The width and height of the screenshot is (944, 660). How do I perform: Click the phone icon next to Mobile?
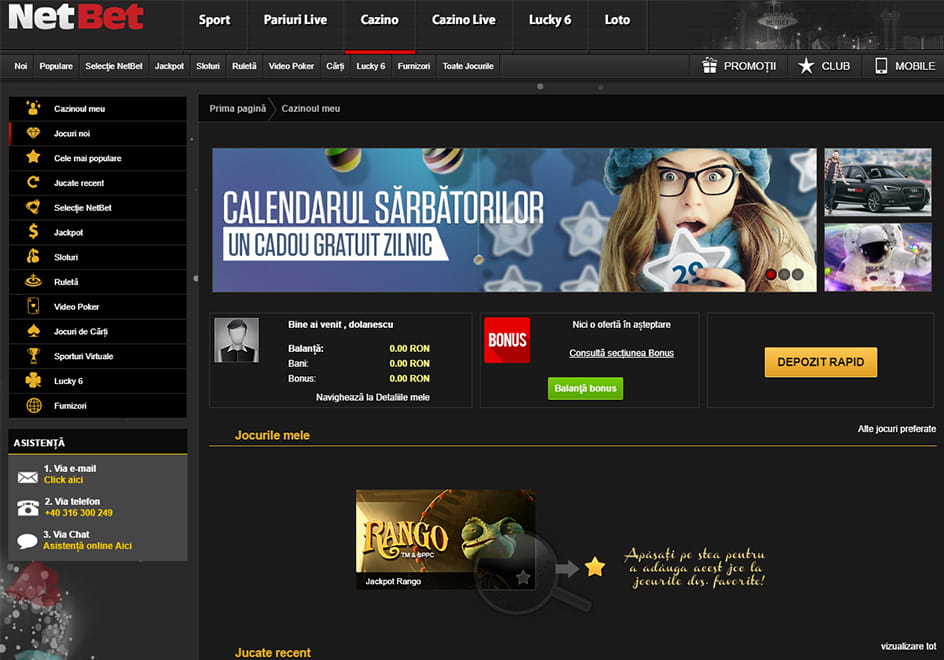(x=881, y=66)
